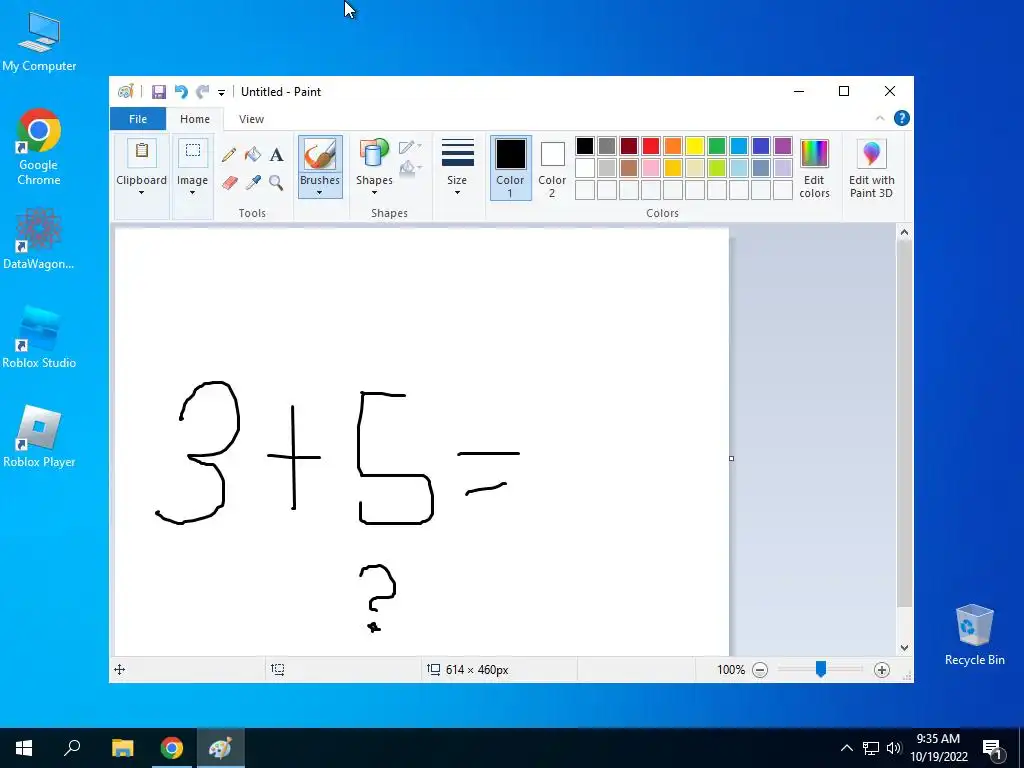This screenshot has width=1024, height=768.
Task: Select Roblox Player desktop icon
Action: click(x=39, y=437)
